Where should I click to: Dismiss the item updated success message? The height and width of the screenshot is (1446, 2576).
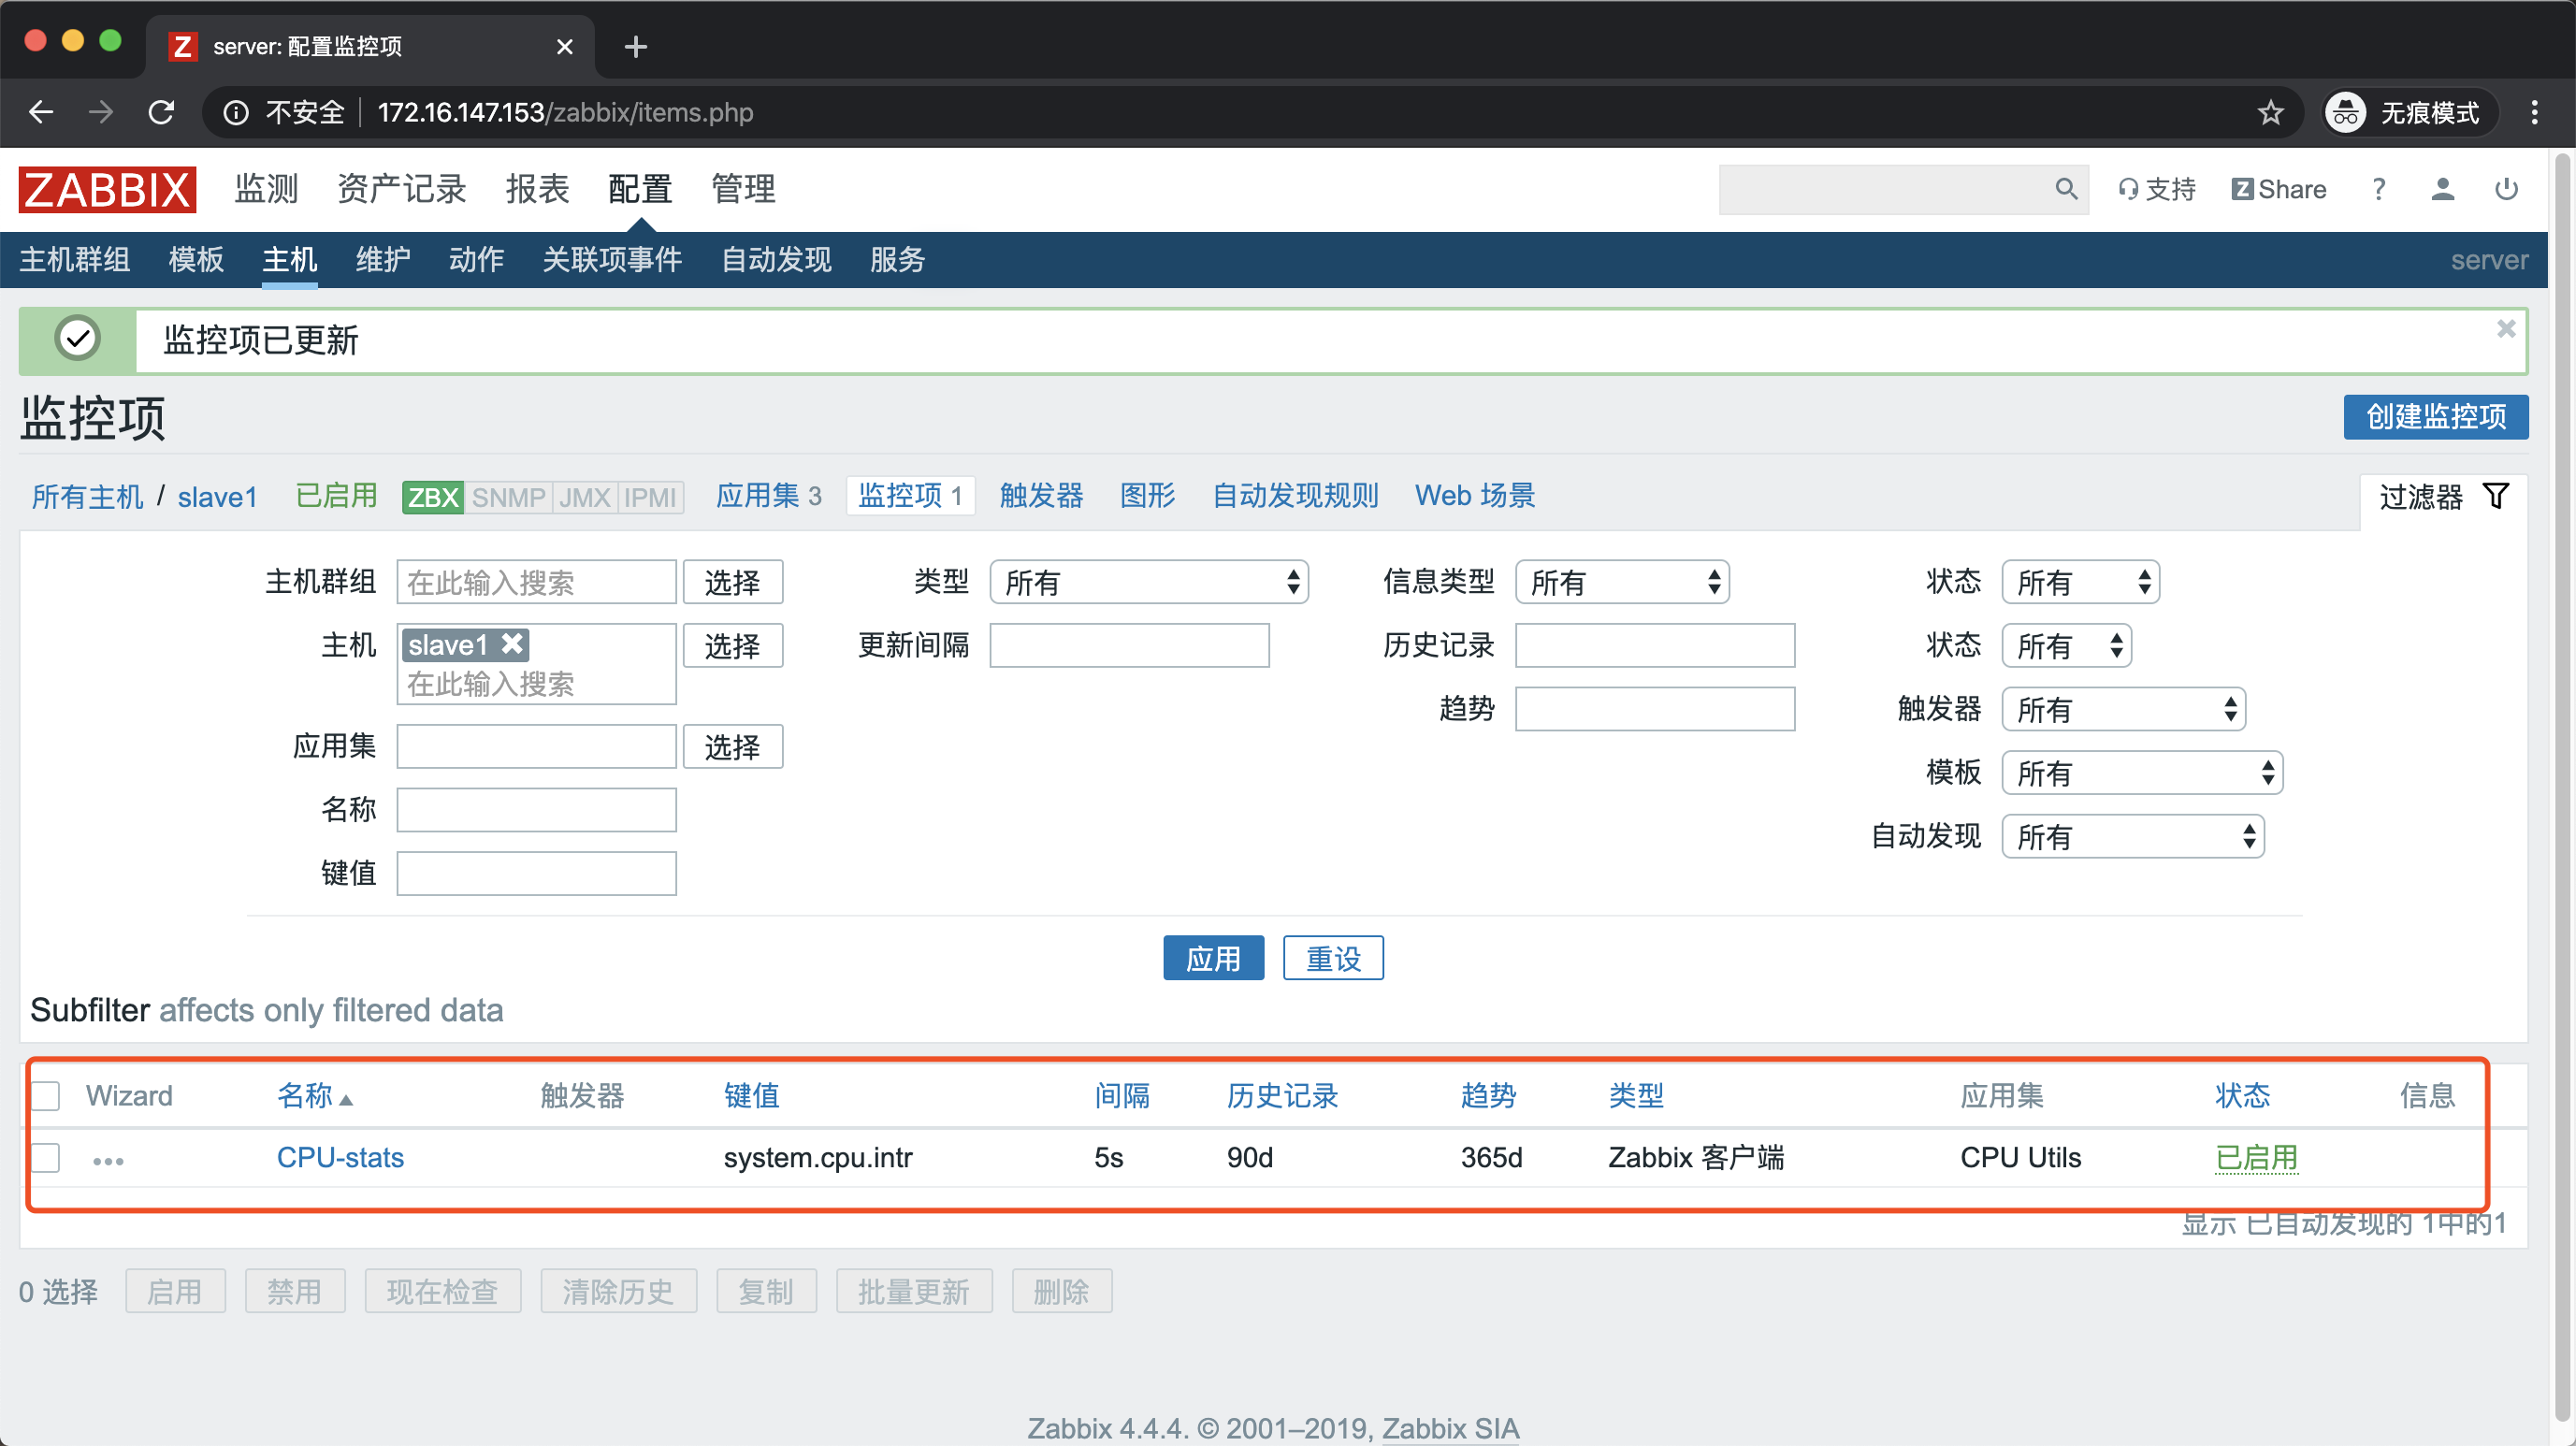click(2505, 329)
